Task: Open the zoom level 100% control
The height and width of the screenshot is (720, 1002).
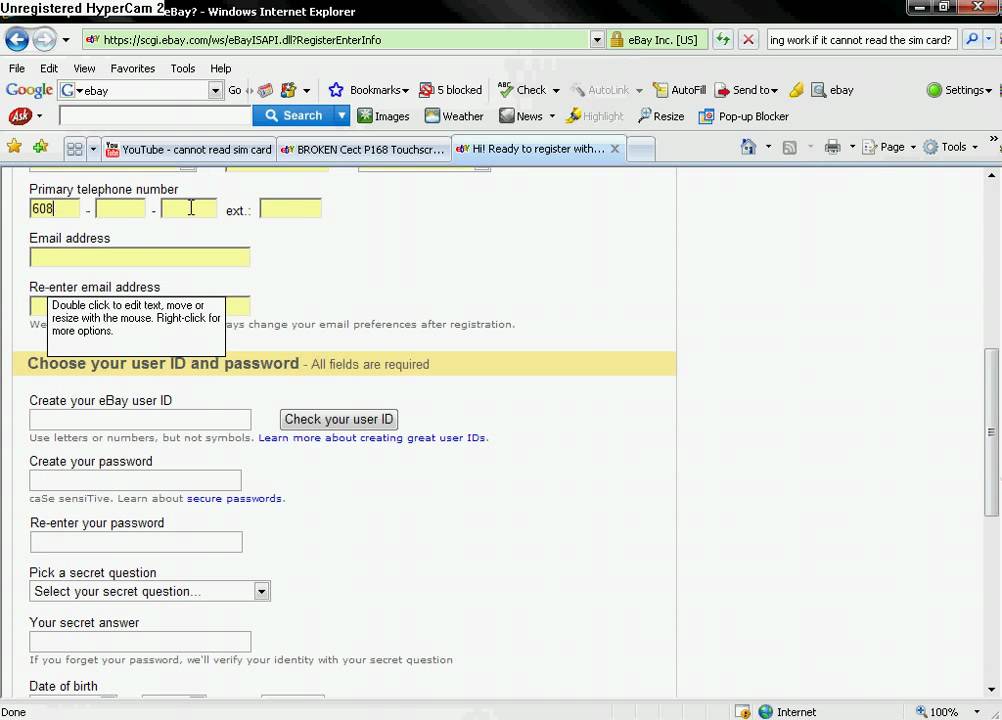Action: pyautogui.click(x=948, y=712)
